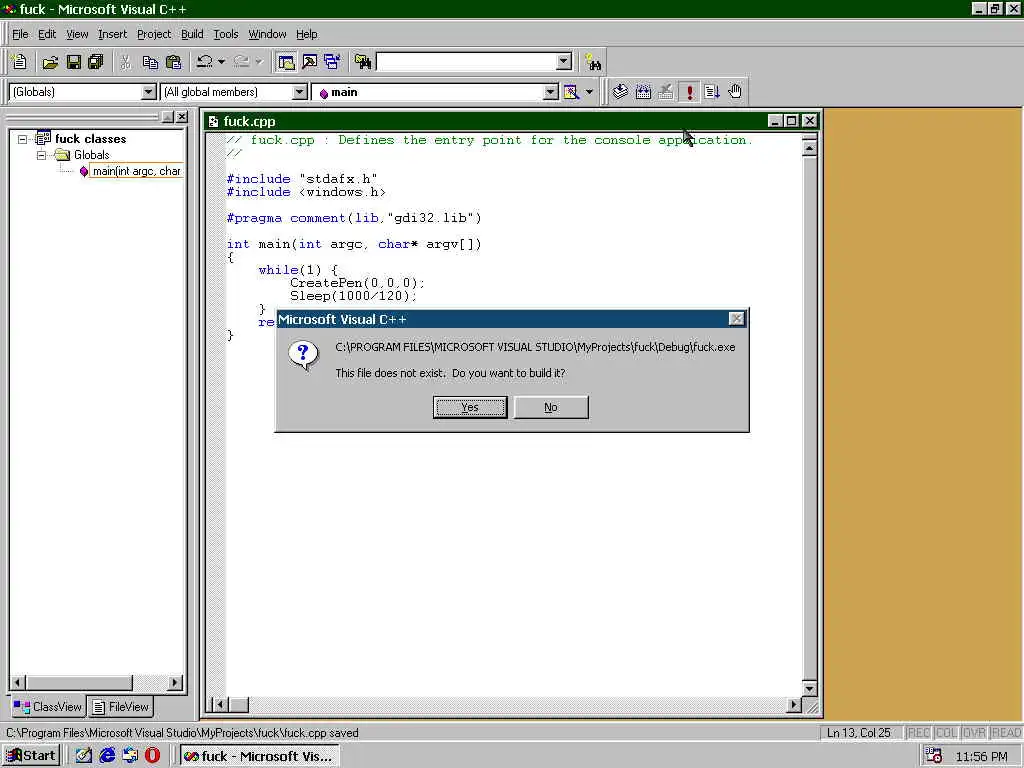This screenshot has width=1024, height=768.
Task: Open the (All global members) filter dropdown
Action: pos(299,92)
